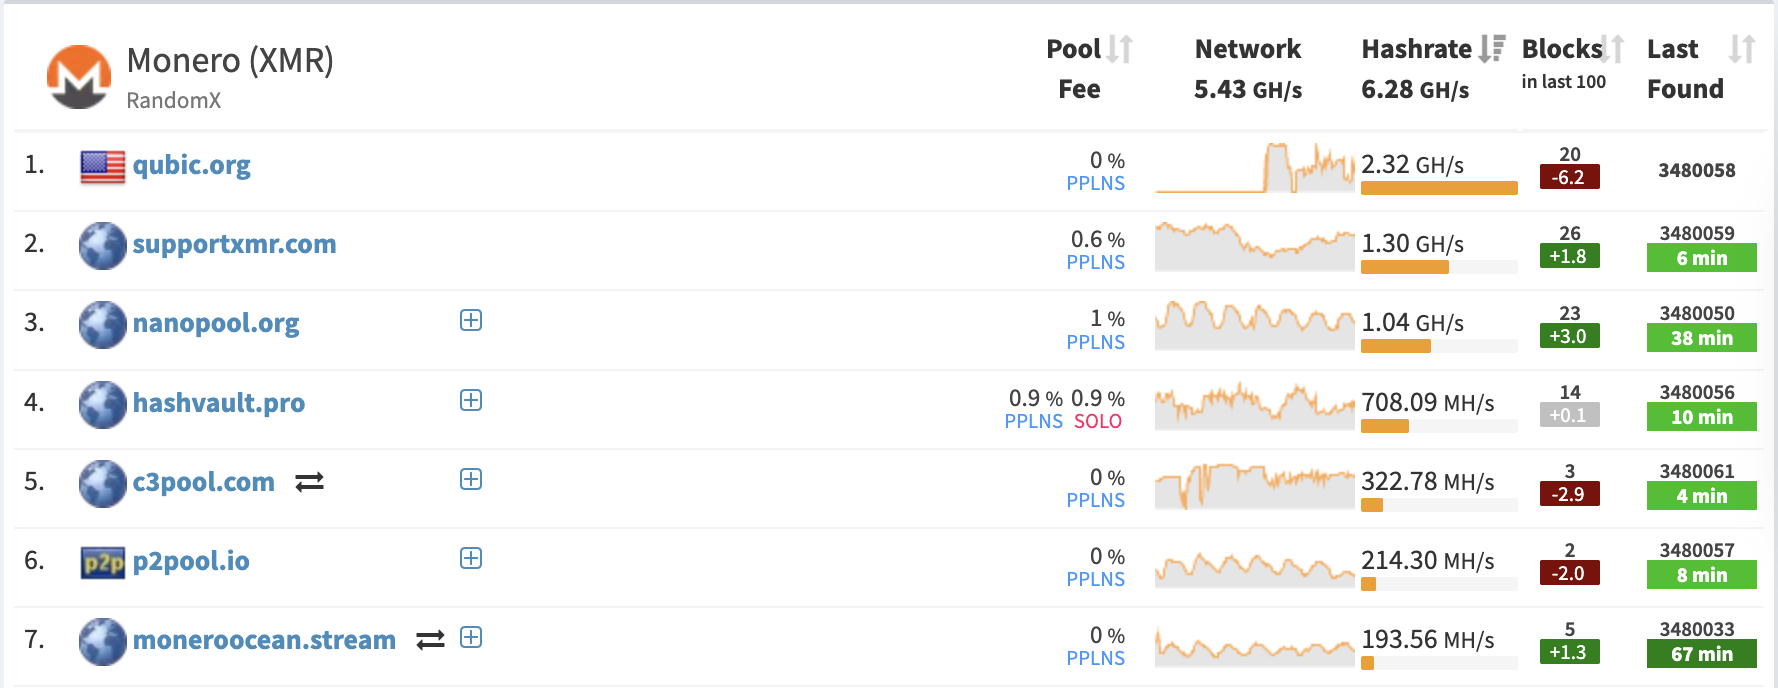Click the swap arrows beside moneroocean.stream
Viewport: 1778px width, 688px height.
(x=430, y=640)
